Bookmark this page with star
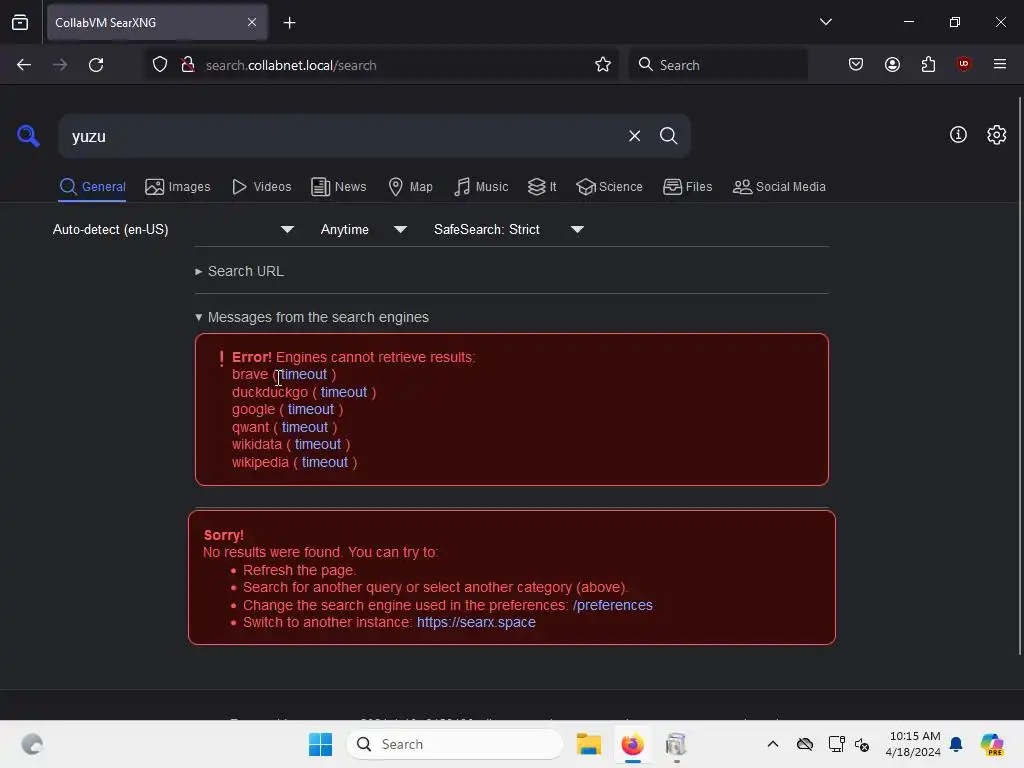The height and width of the screenshot is (768, 1024). (x=603, y=65)
